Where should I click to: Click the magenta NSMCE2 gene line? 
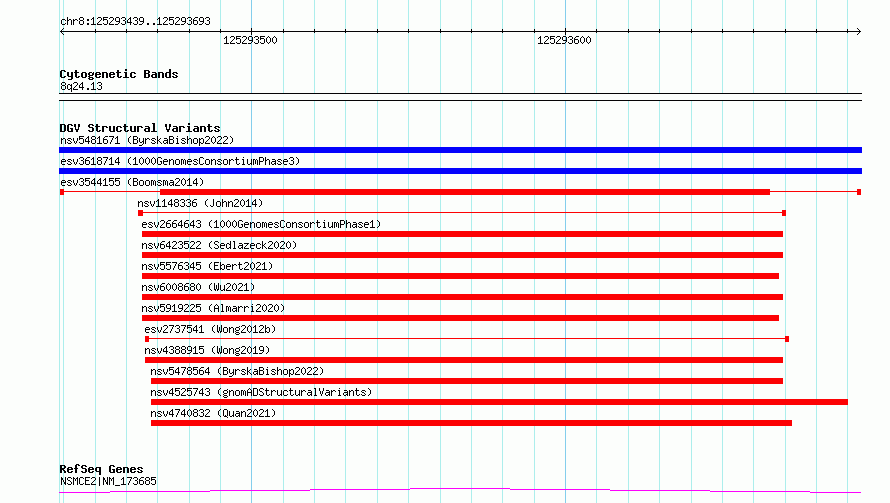[460, 490]
